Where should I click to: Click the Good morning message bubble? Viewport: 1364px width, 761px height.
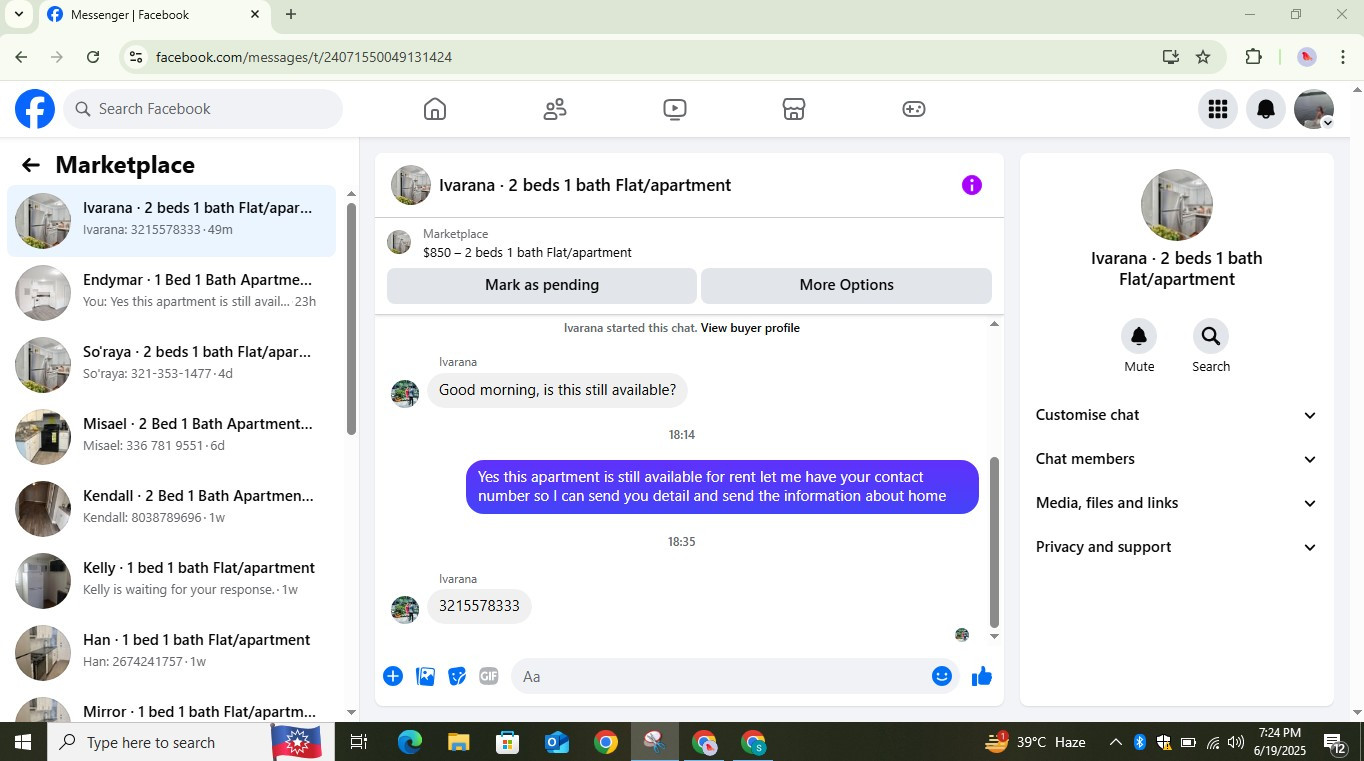(x=557, y=390)
